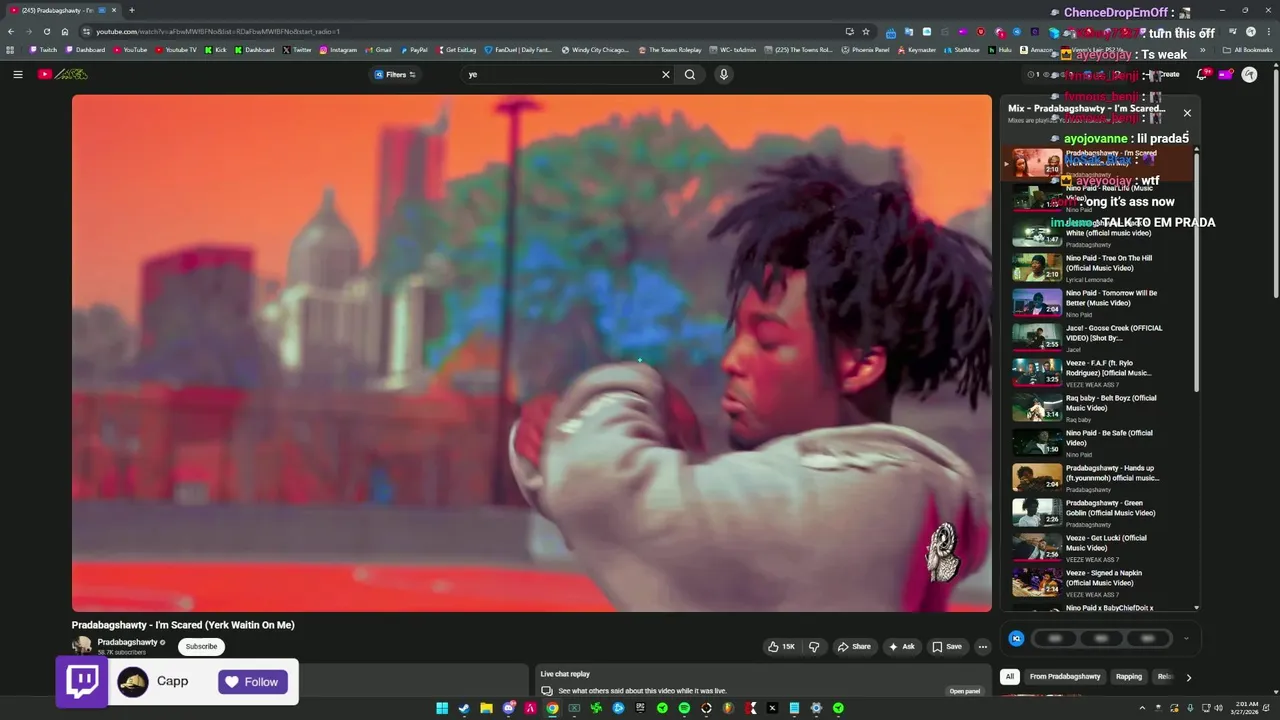Open the Gmail bookmark

[x=378, y=49]
